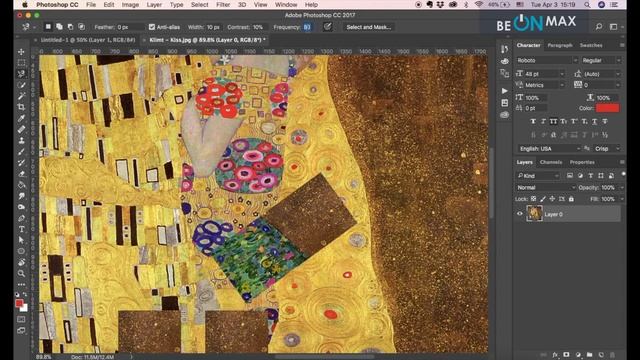The height and width of the screenshot is (360, 640).
Task: Switch to the Untitled-1 document tab
Action: point(88,40)
